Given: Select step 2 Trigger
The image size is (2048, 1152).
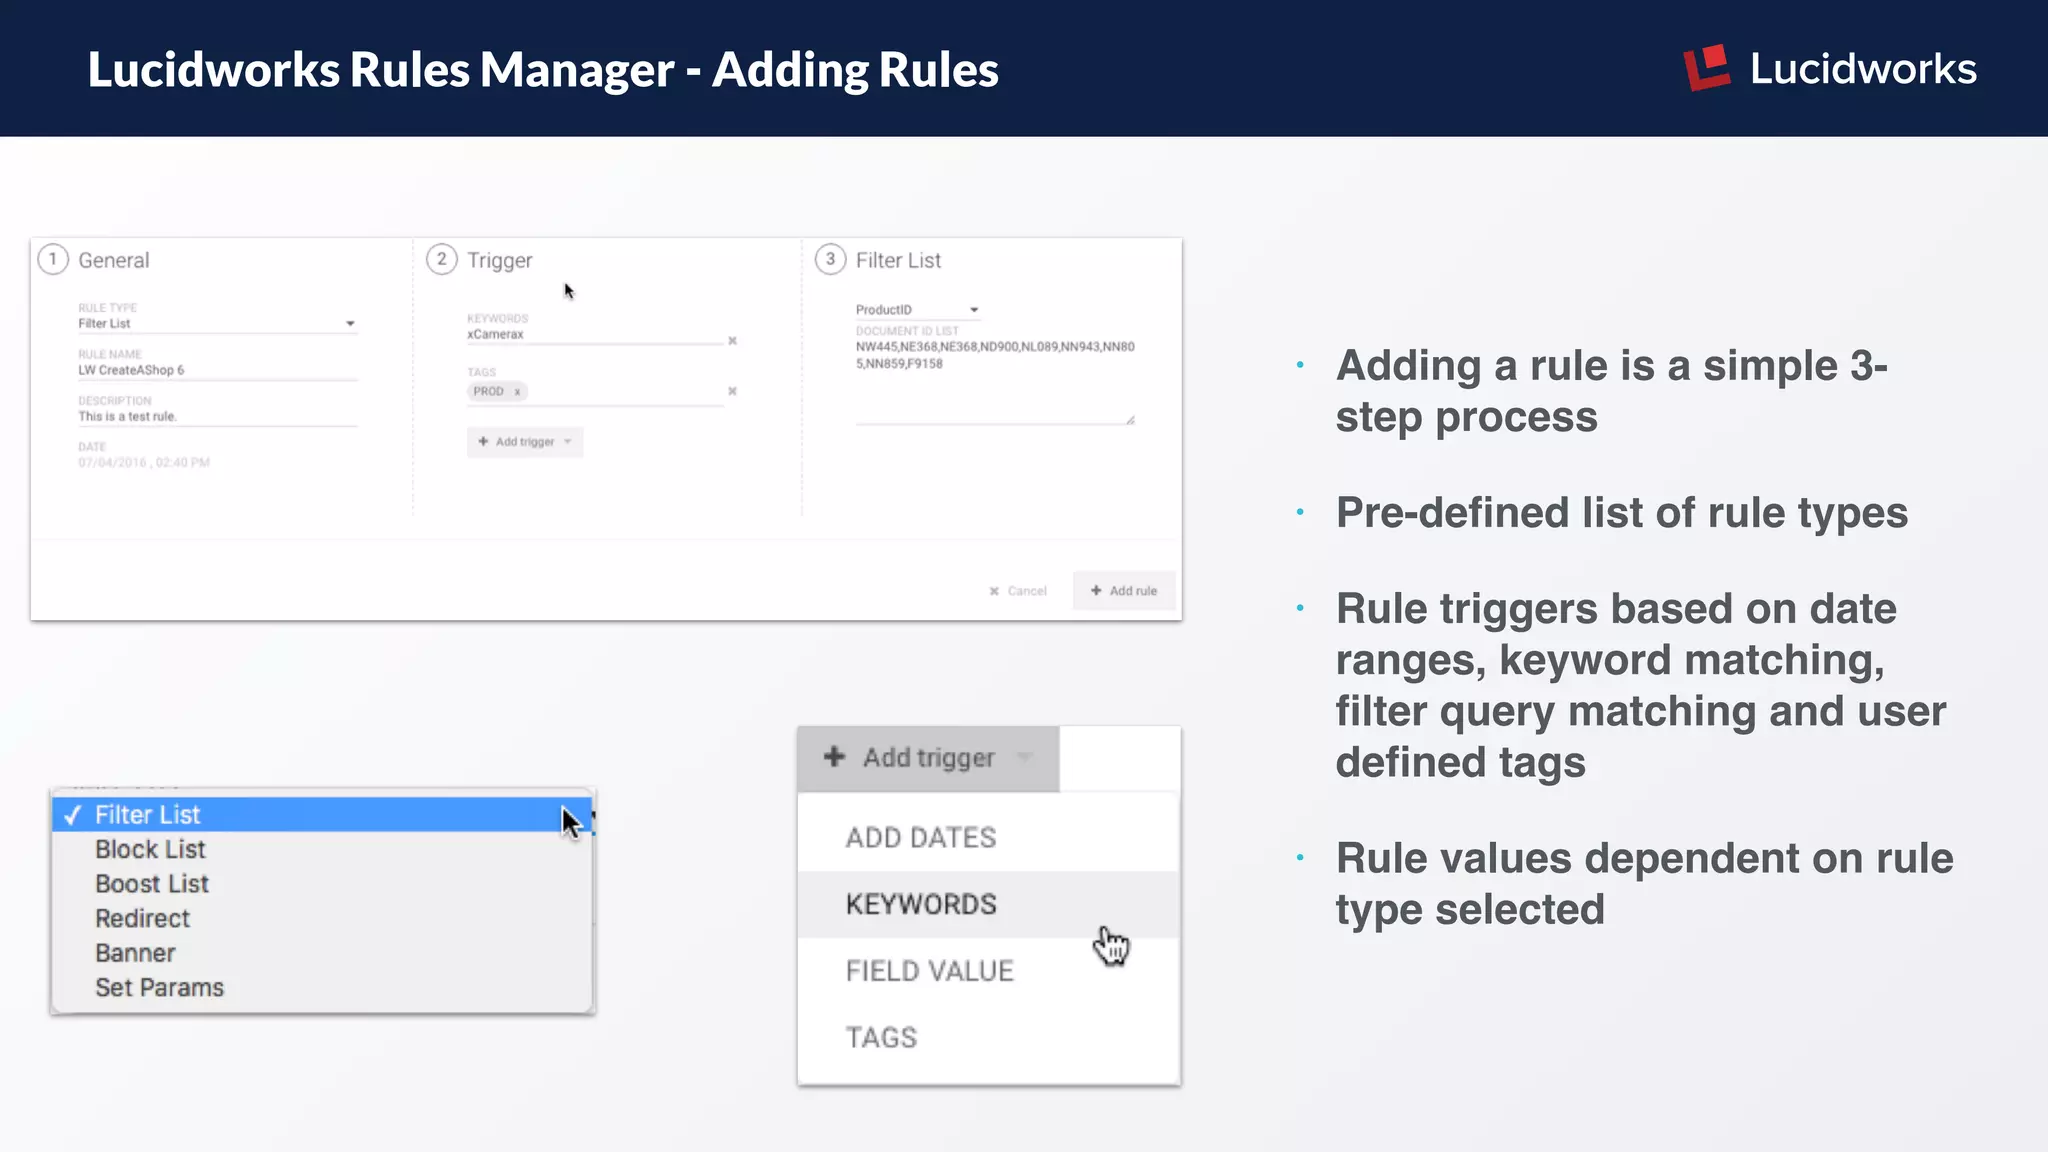Looking at the screenshot, I should (480, 260).
